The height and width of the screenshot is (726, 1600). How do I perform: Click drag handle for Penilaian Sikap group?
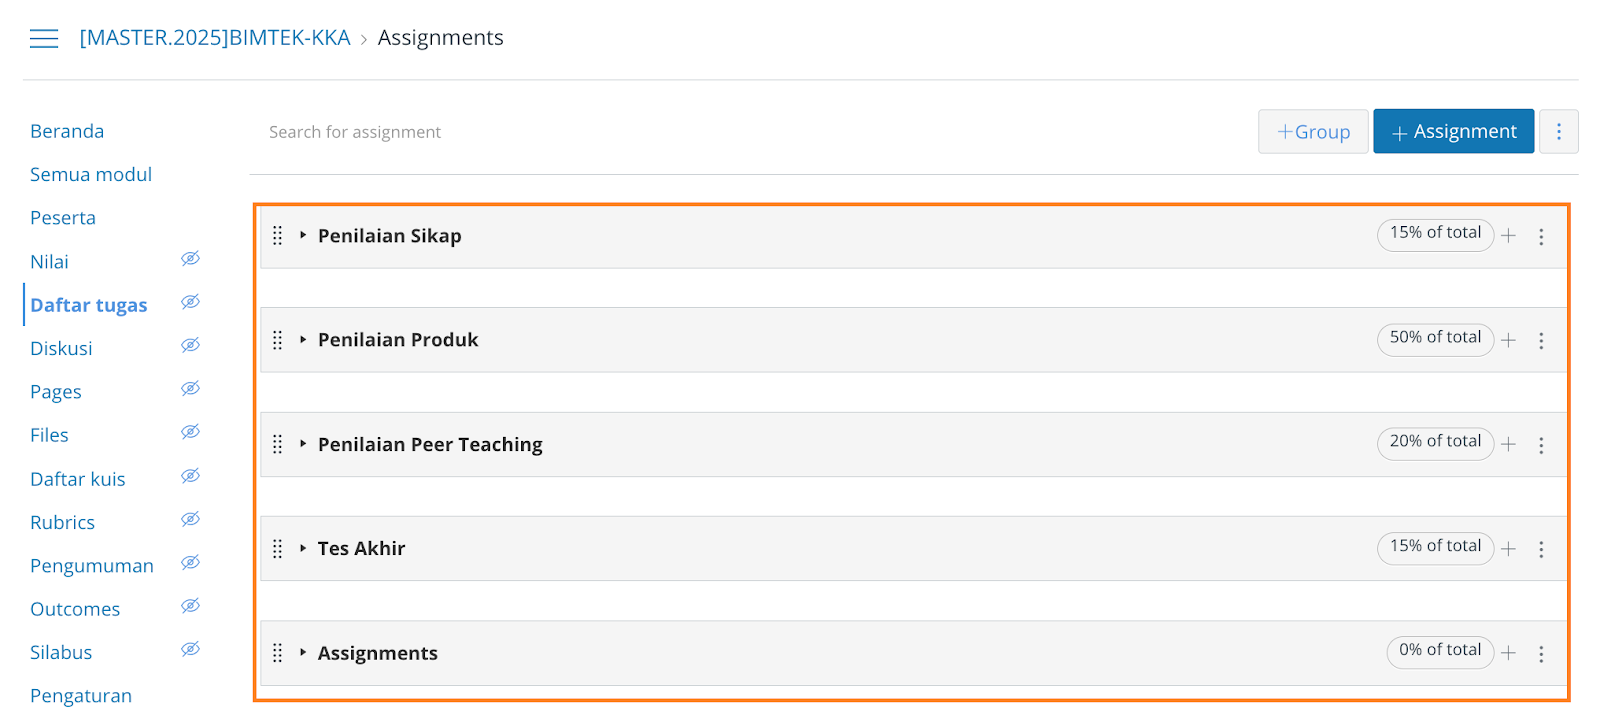pos(278,236)
